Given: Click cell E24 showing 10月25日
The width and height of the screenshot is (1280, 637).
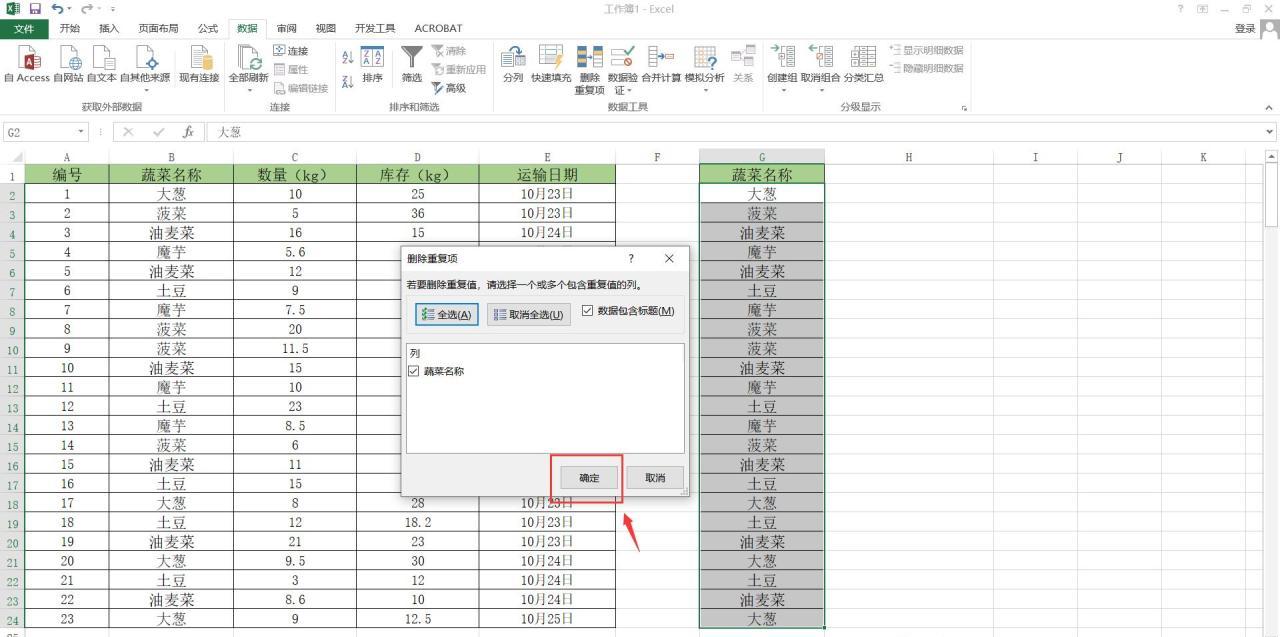Looking at the screenshot, I should (x=547, y=619).
